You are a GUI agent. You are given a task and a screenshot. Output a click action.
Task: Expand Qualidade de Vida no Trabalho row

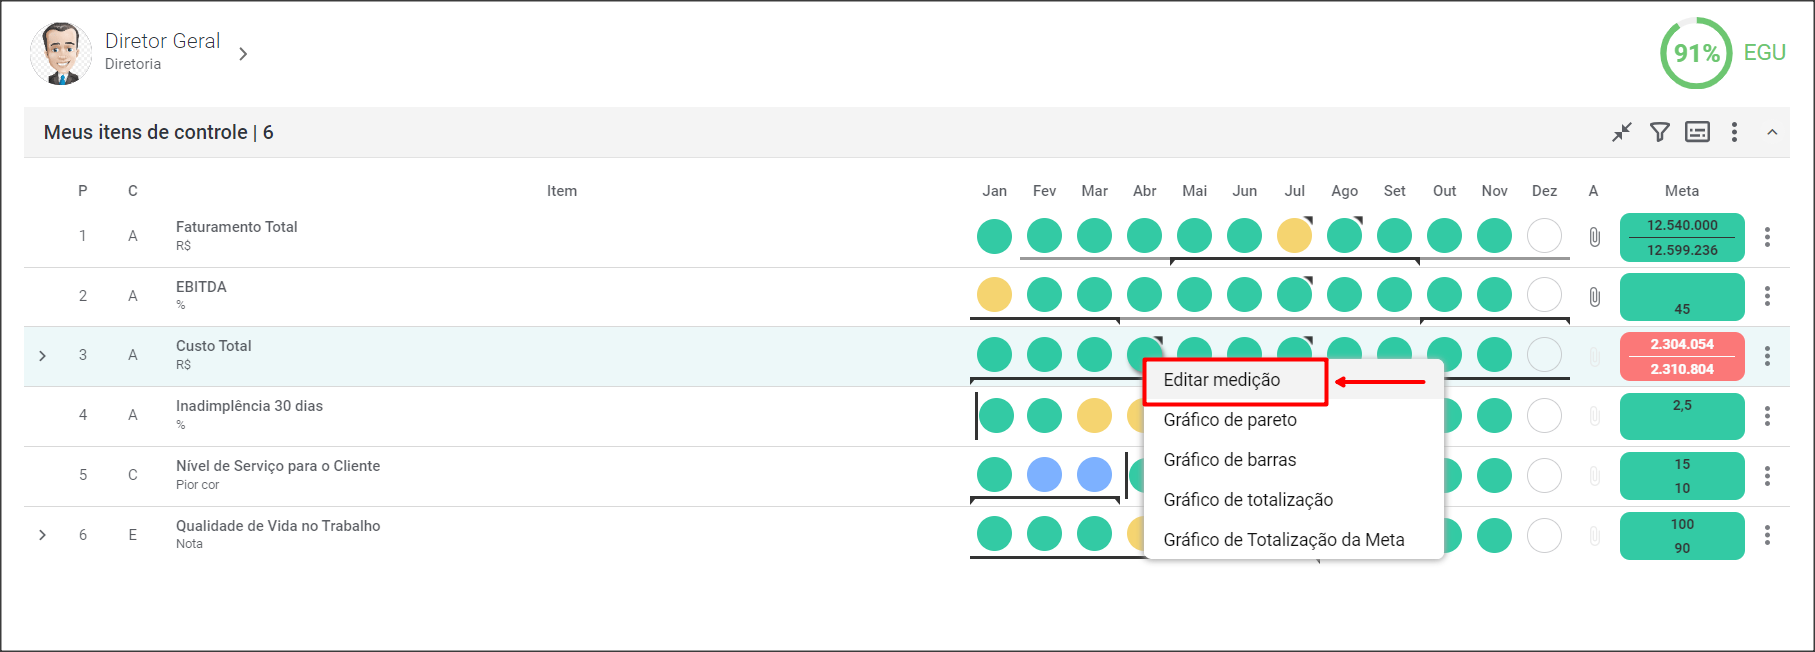pyautogui.click(x=42, y=535)
